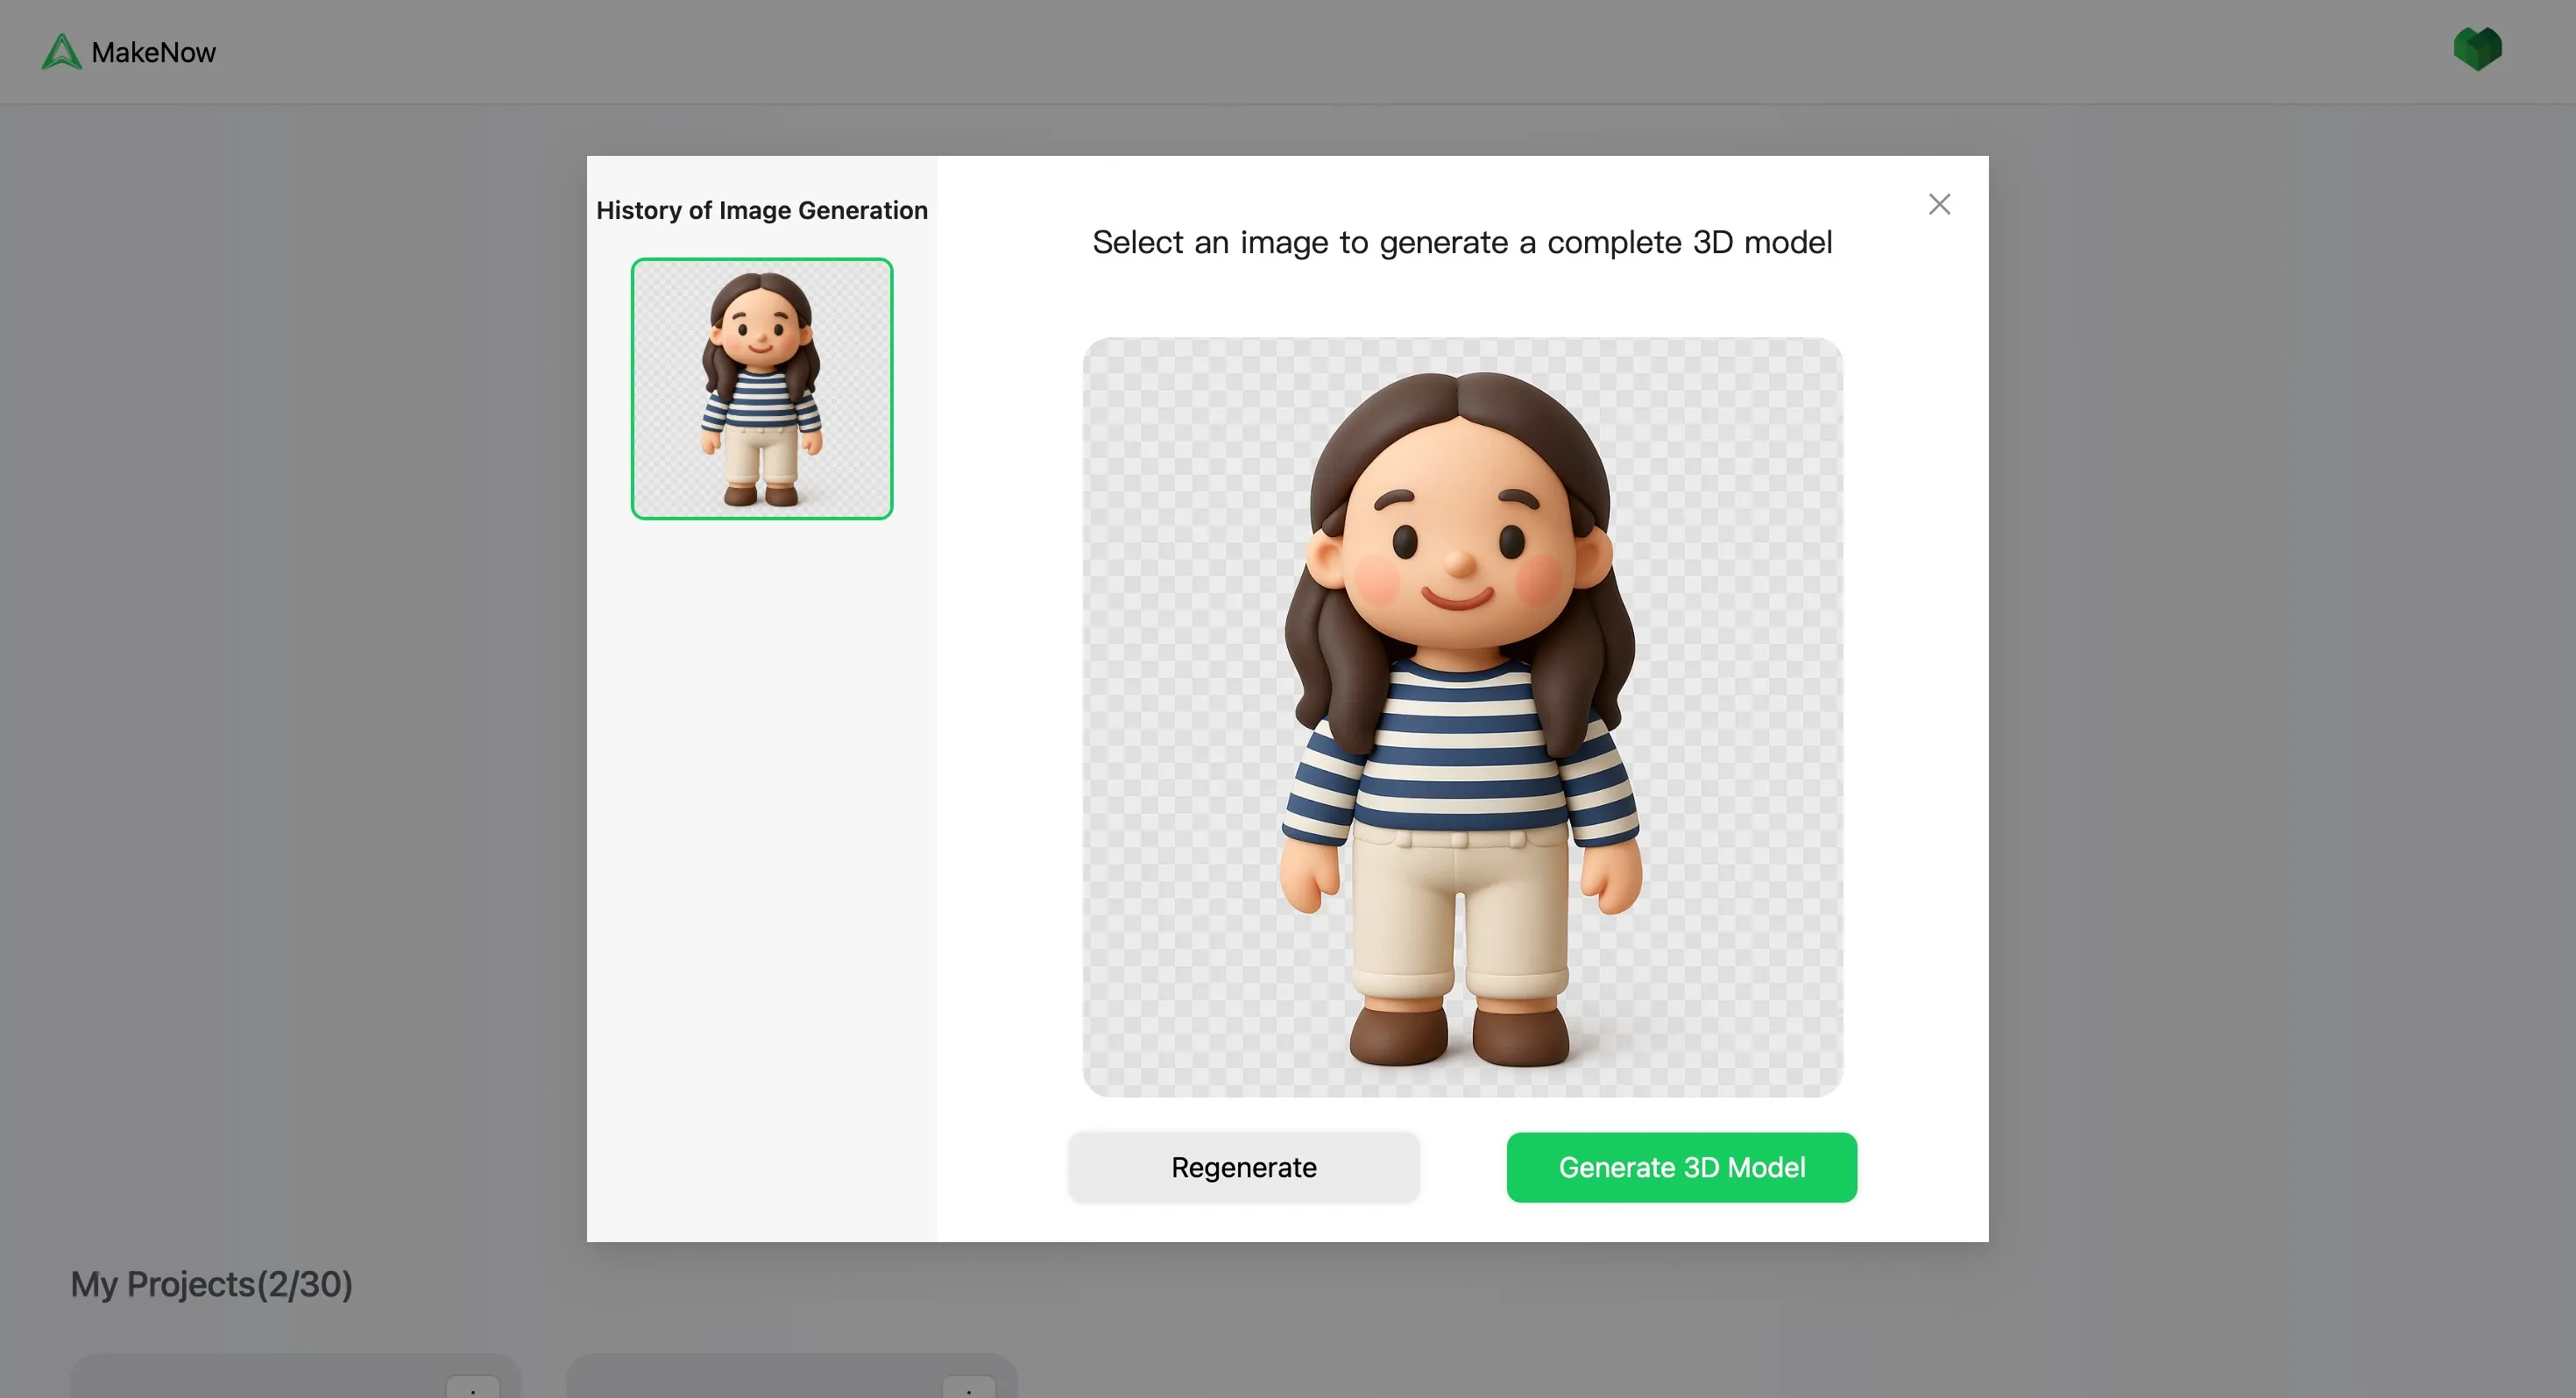
Task: Click the History of Image Generation header
Action: (761, 210)
